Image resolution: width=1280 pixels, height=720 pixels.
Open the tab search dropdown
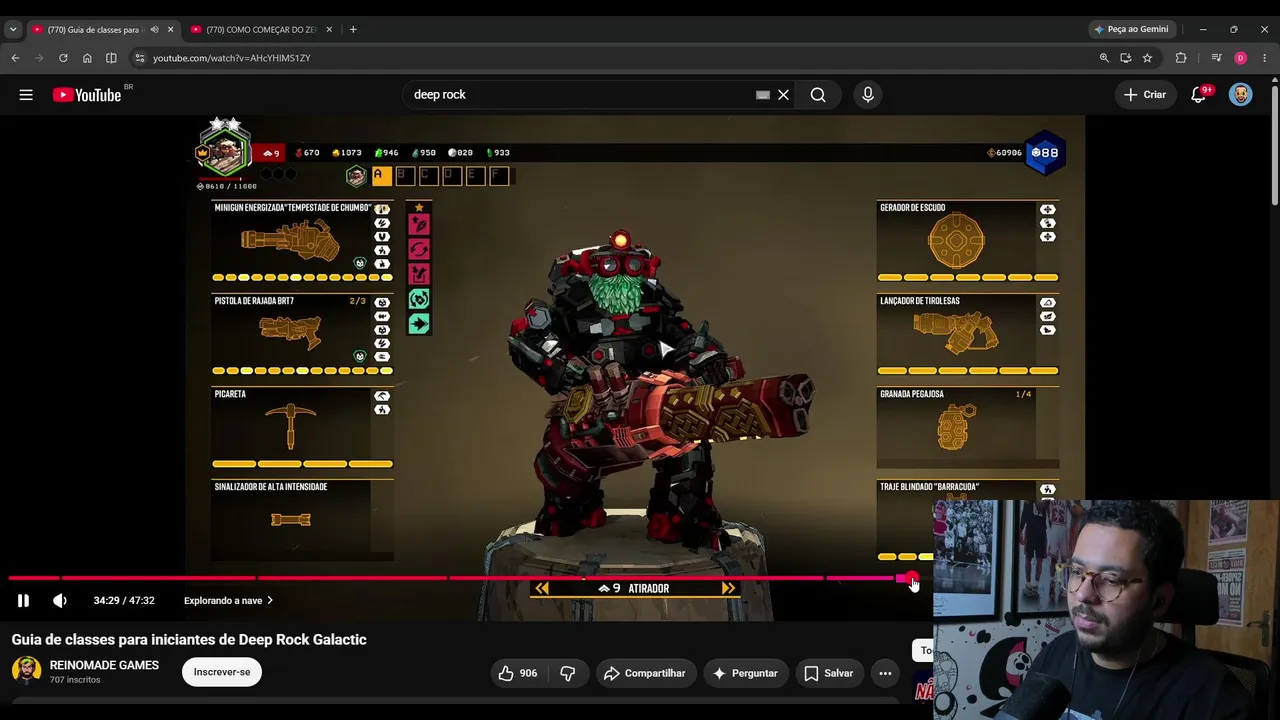[x=13, y=29]
